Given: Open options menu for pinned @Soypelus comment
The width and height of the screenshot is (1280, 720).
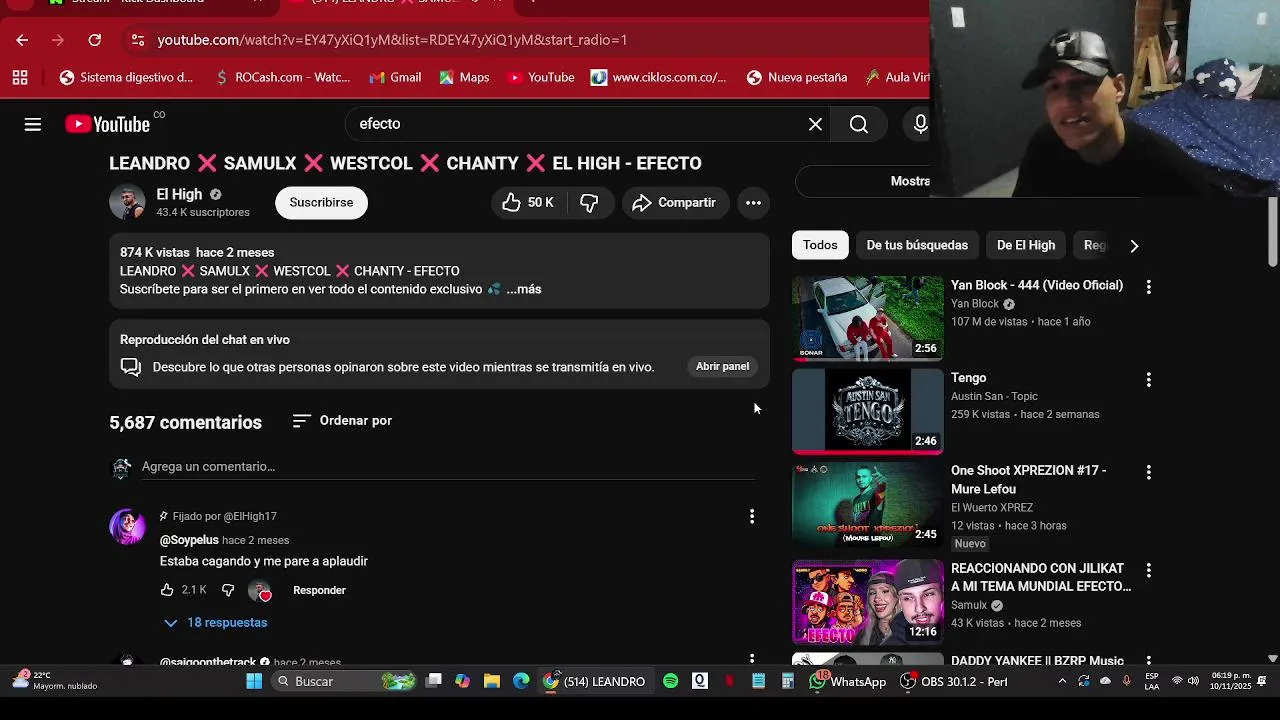Looking at the screenshot, I should tap(752, 517).
